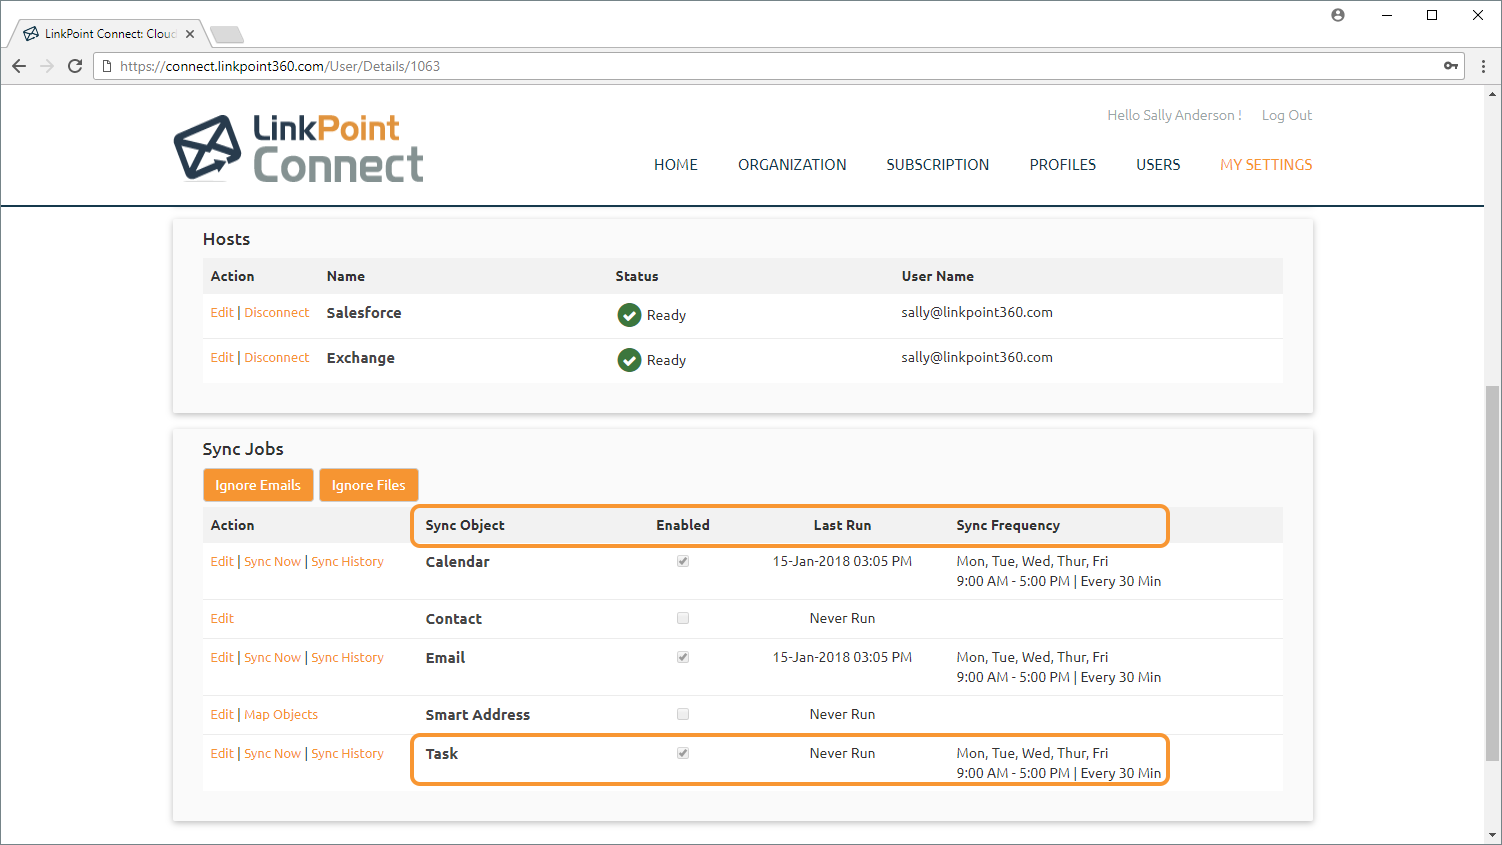Toggle the Task enabled checkbox
The height and width of the screenshot is (845, 1502).
[683, 753]
